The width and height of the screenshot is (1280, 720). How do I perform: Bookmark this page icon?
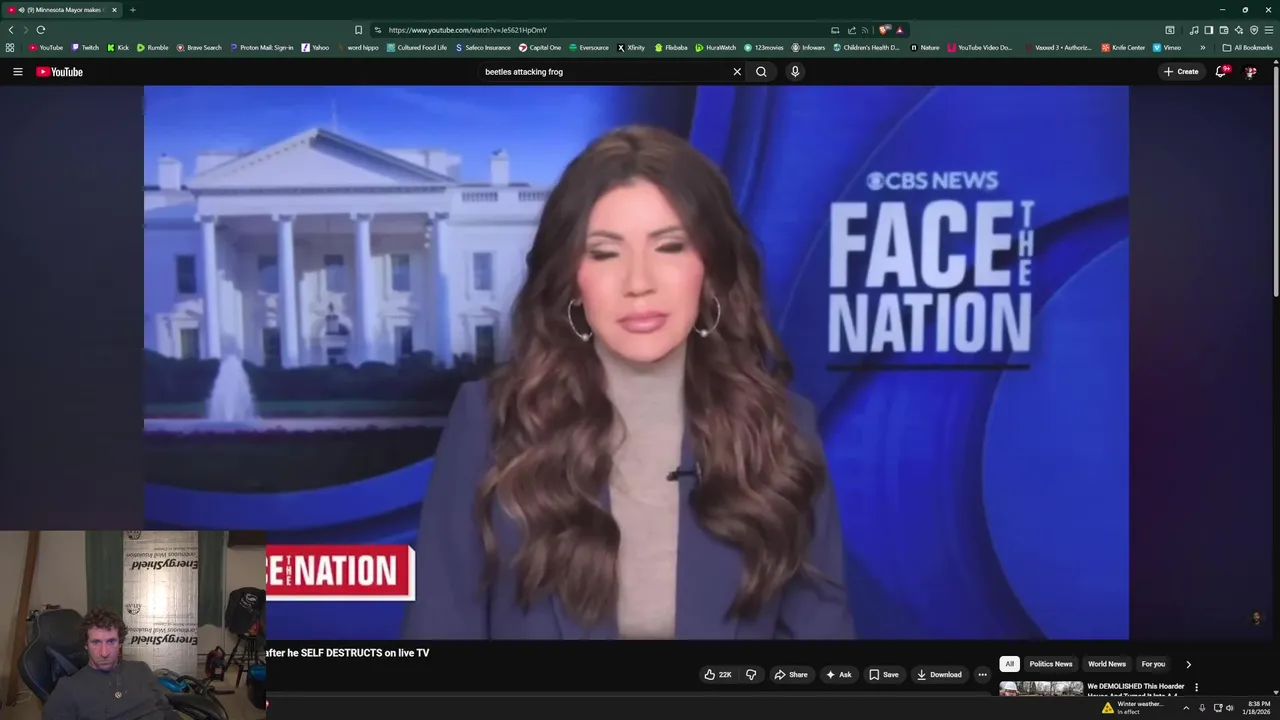click(358, 30)
